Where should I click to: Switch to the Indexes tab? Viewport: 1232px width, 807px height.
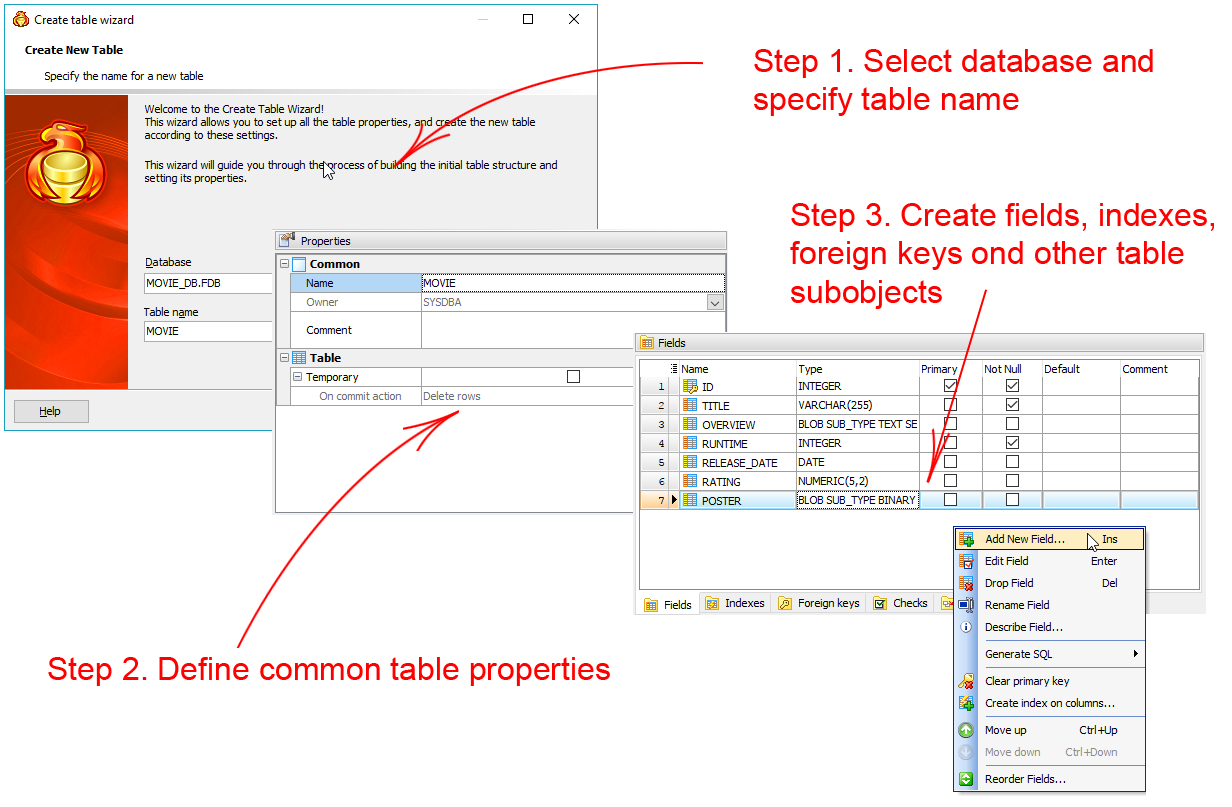coord(735,603)
